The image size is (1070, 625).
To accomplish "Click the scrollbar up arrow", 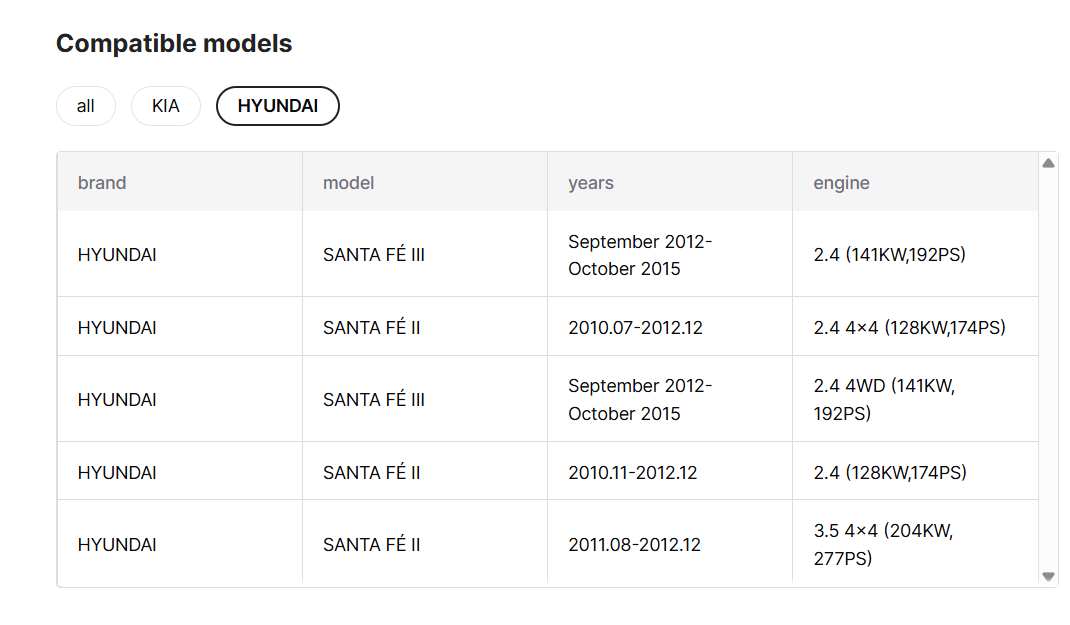I will pos(1048,163).
